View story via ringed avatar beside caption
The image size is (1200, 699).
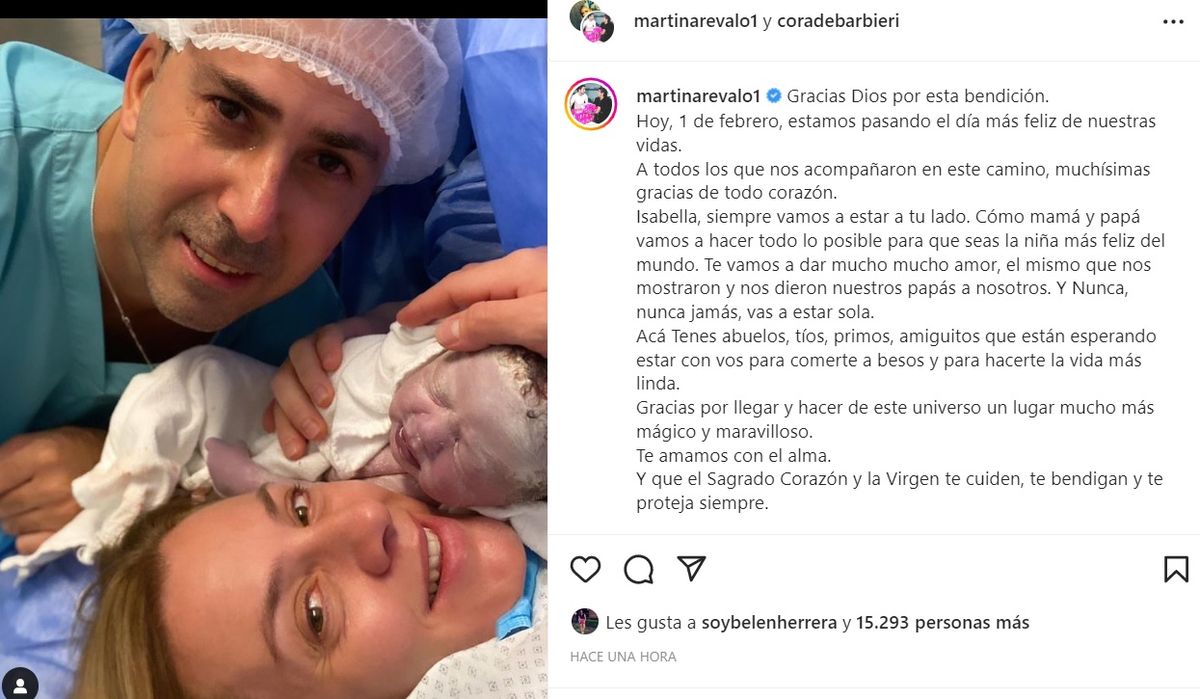(x=591, y=103)
